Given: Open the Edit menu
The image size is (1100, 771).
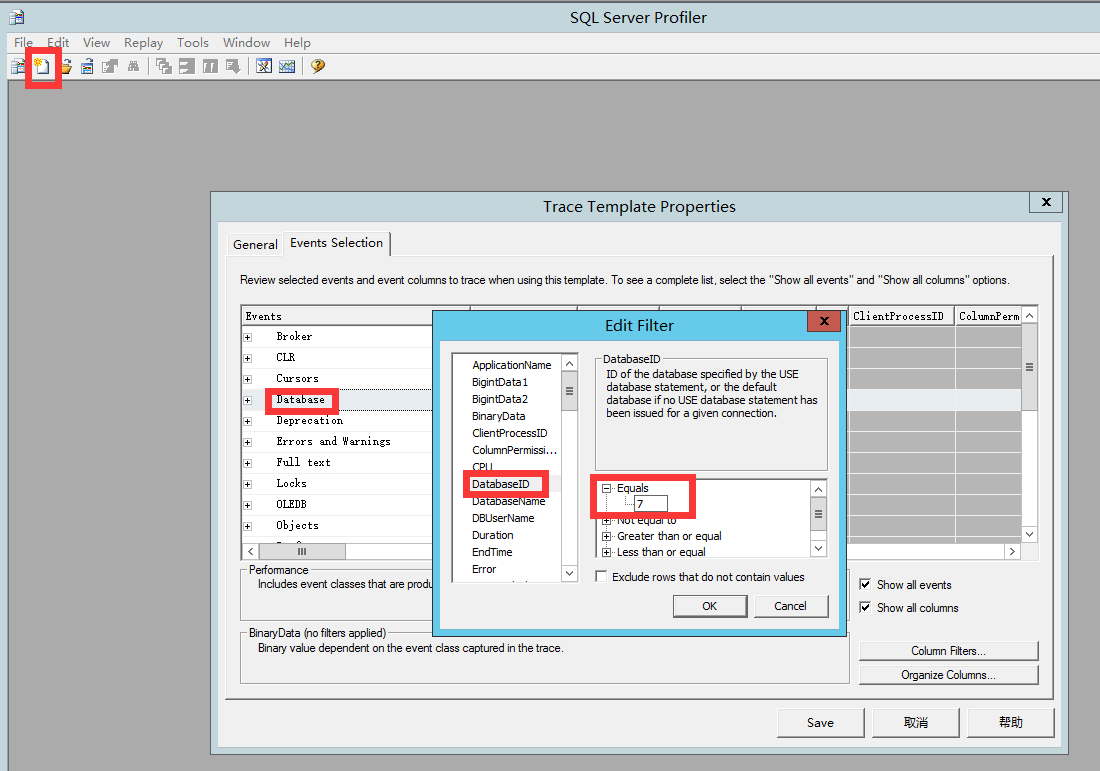Looking at the screenshot, I should pos(58,43).
